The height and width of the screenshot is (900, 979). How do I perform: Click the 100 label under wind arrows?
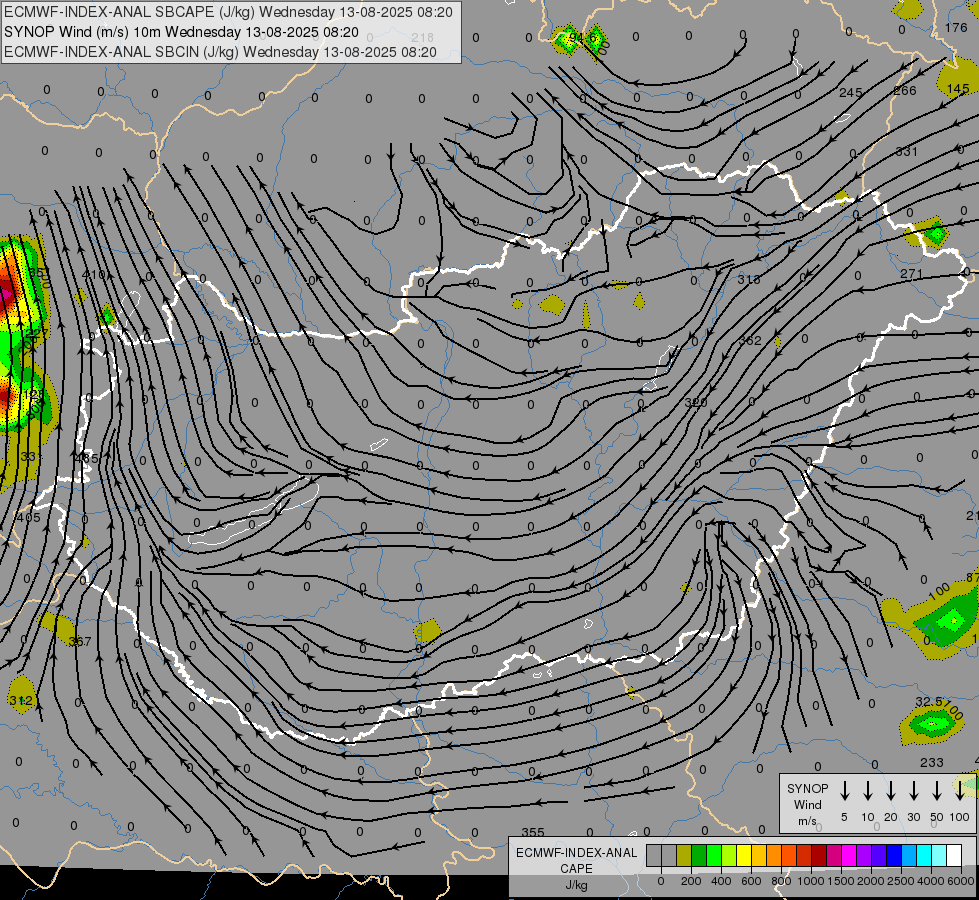click(960, 817)
